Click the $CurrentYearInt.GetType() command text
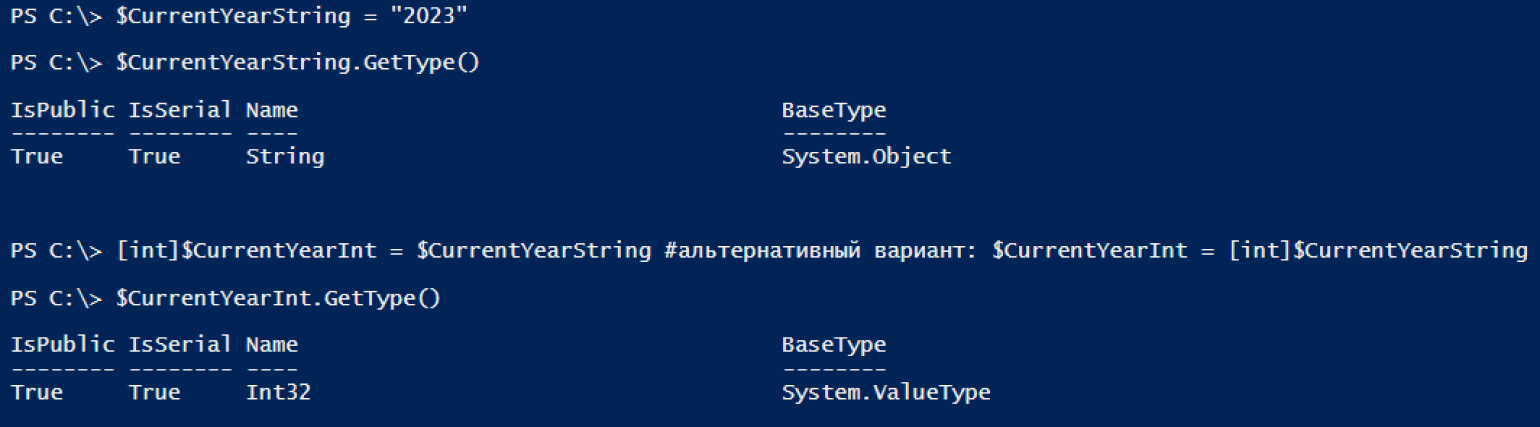This screenshot has height=427, width=1540. 278,297
